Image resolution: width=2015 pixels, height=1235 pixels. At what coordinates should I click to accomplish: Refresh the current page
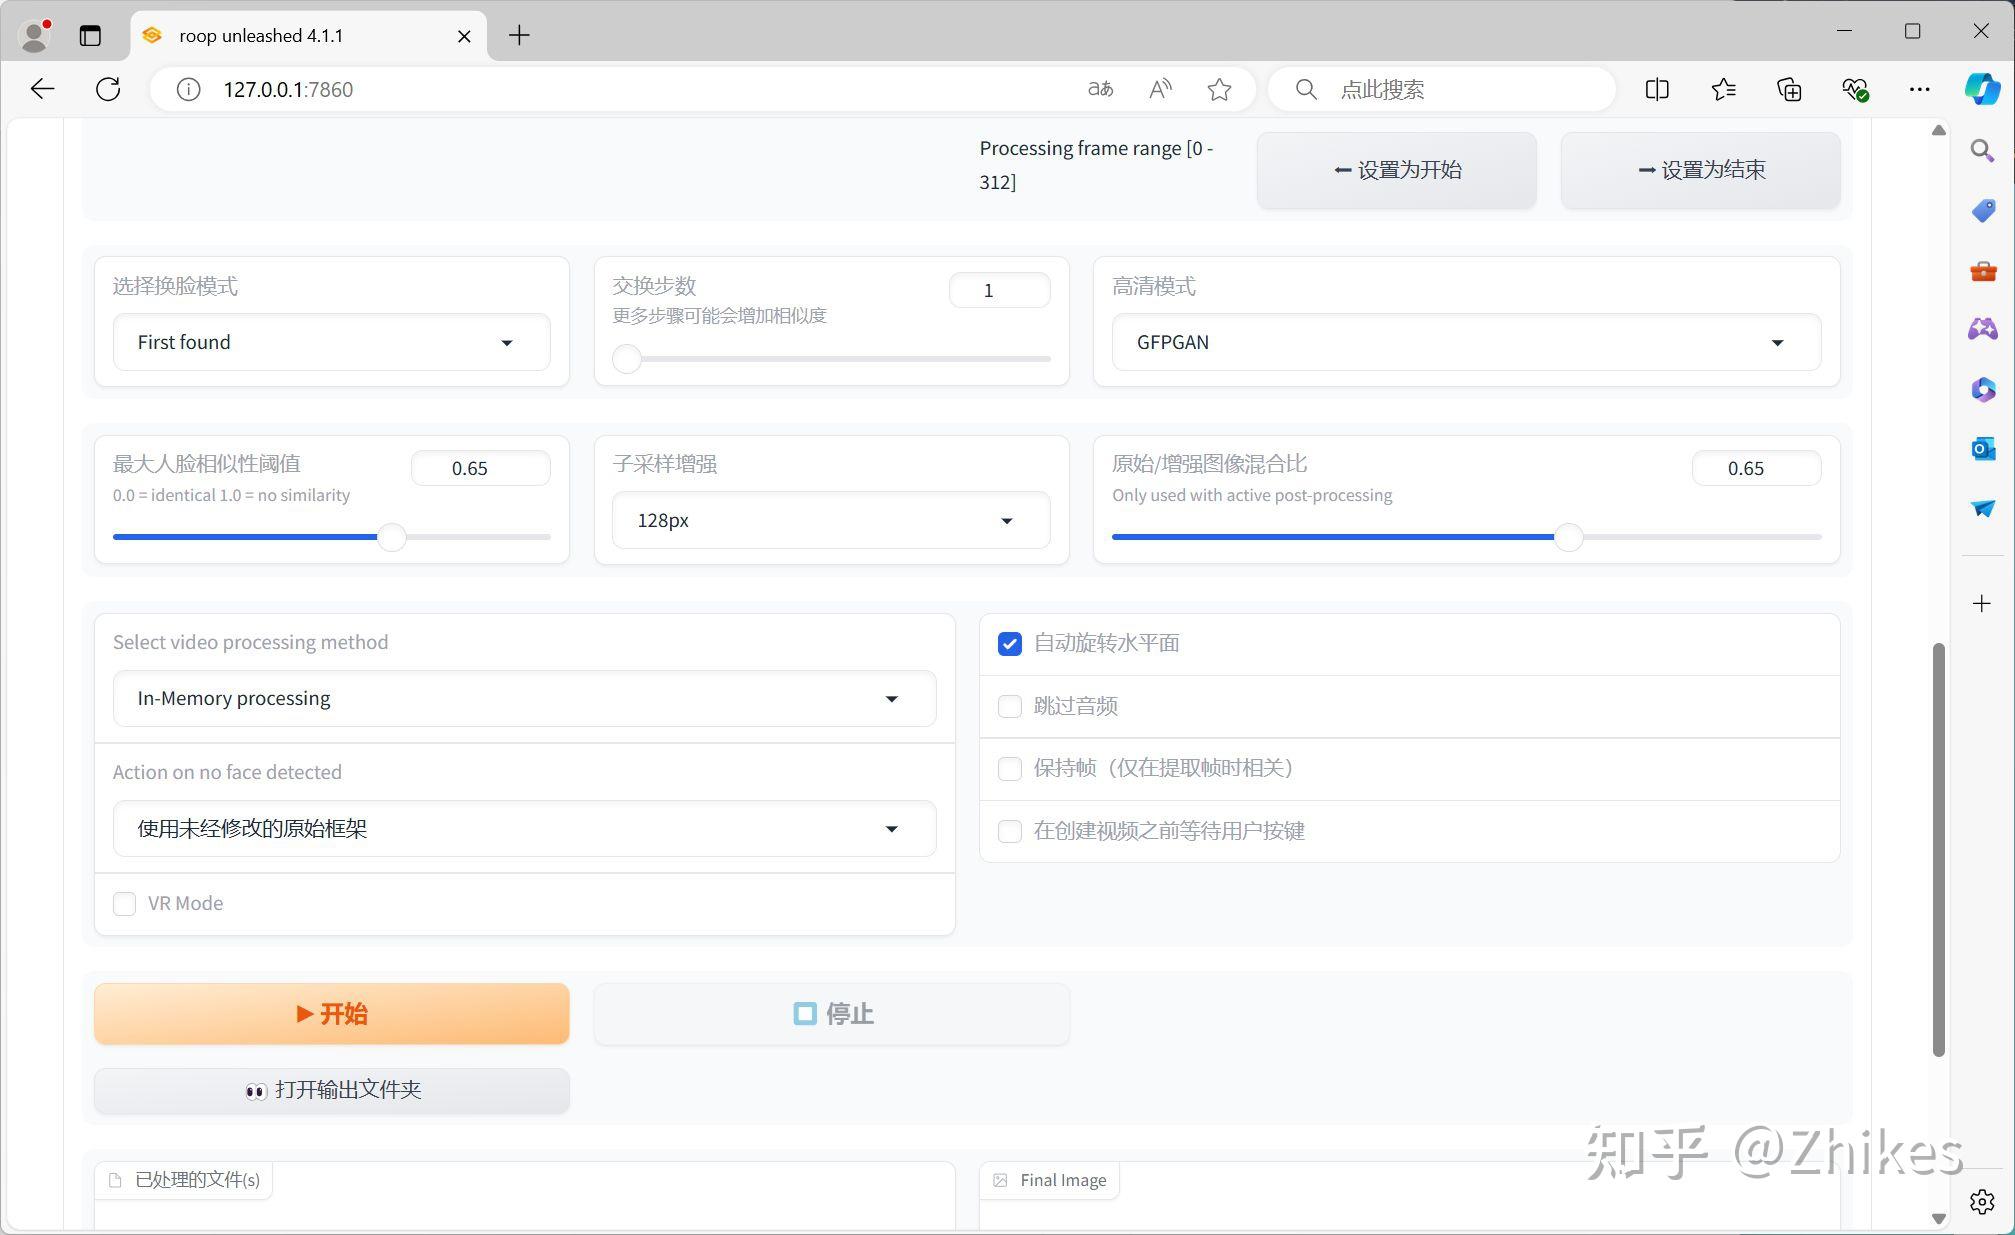pyautogui.click(x=108, y=89)
